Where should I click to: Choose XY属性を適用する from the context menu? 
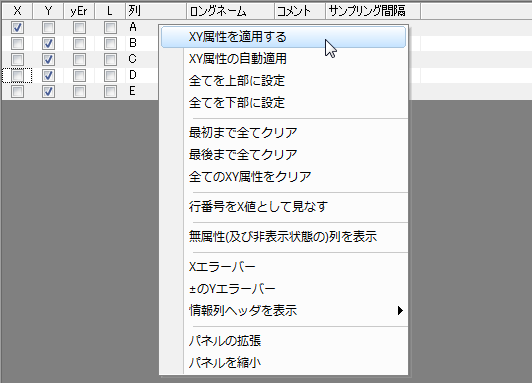pos(283,37)
